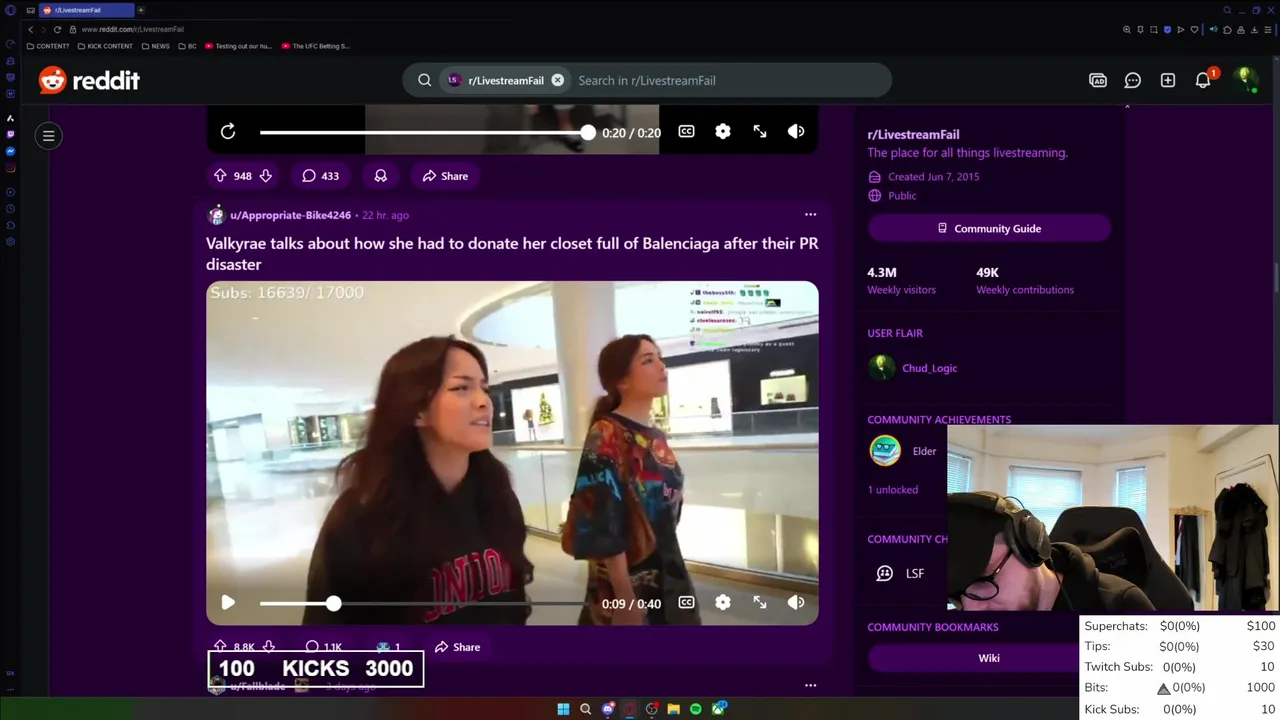Upvote the post with 948 votes

[x=220, y=176]
